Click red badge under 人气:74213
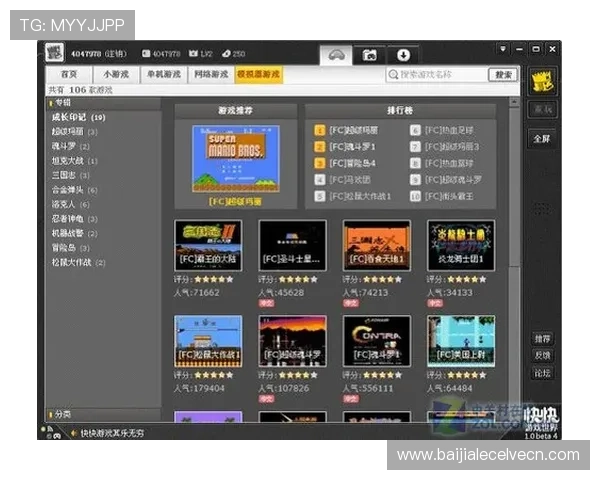The height and width of the screenshot is (480, 600). point(351,304)
